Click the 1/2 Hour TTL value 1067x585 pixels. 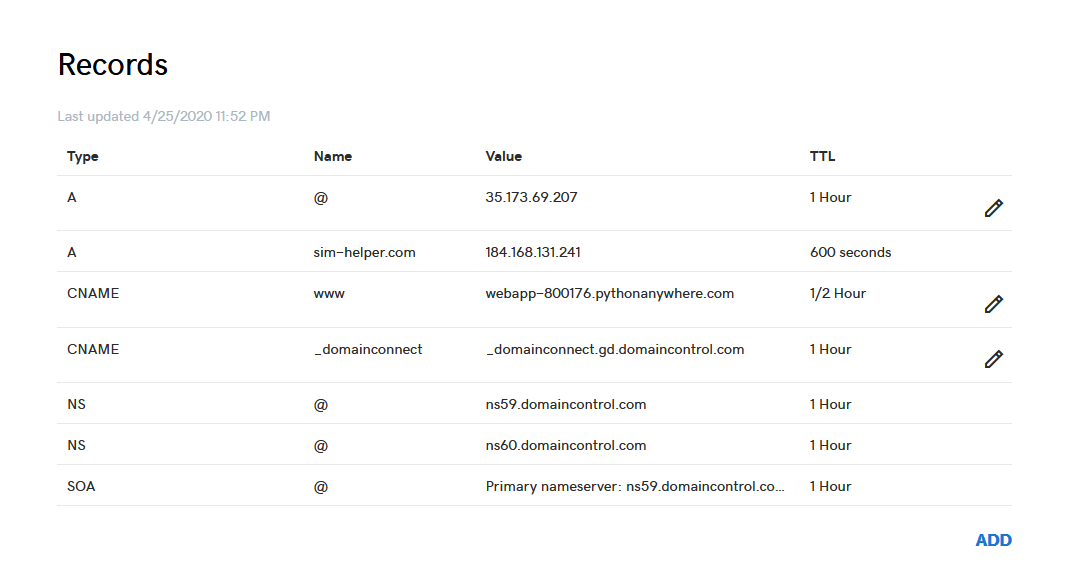pos(837,294)
